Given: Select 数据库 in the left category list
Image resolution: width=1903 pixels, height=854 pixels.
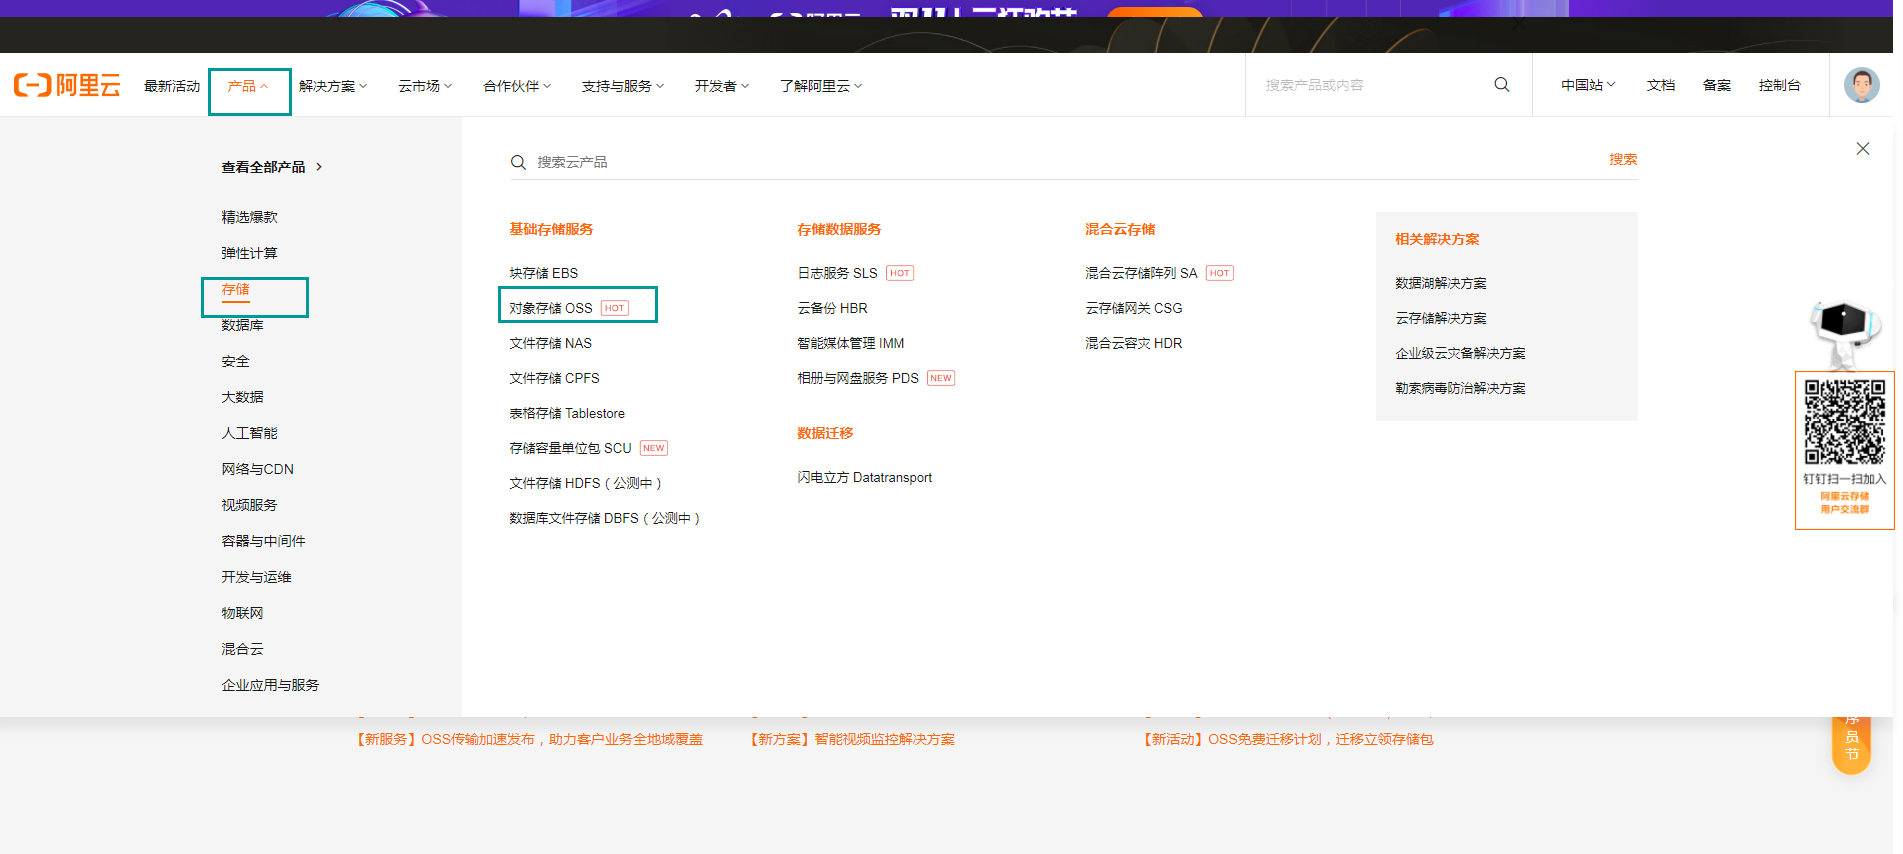Looking at the screenshot, I should [x=242, y=325].
